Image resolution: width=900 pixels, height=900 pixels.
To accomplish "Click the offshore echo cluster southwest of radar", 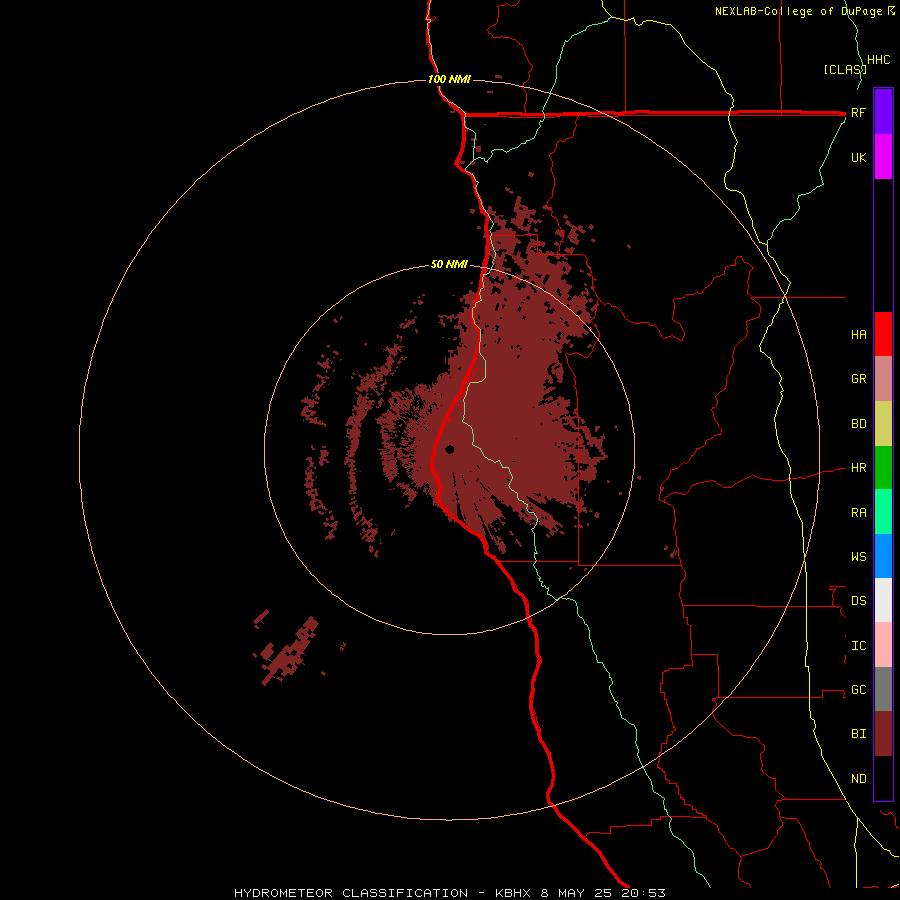I will tap(287, 649).
